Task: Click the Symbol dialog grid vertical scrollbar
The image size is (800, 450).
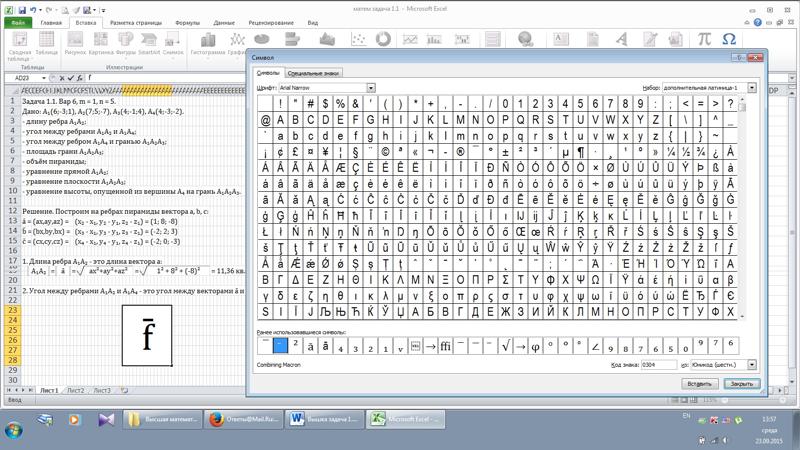Action: (742, 206)
